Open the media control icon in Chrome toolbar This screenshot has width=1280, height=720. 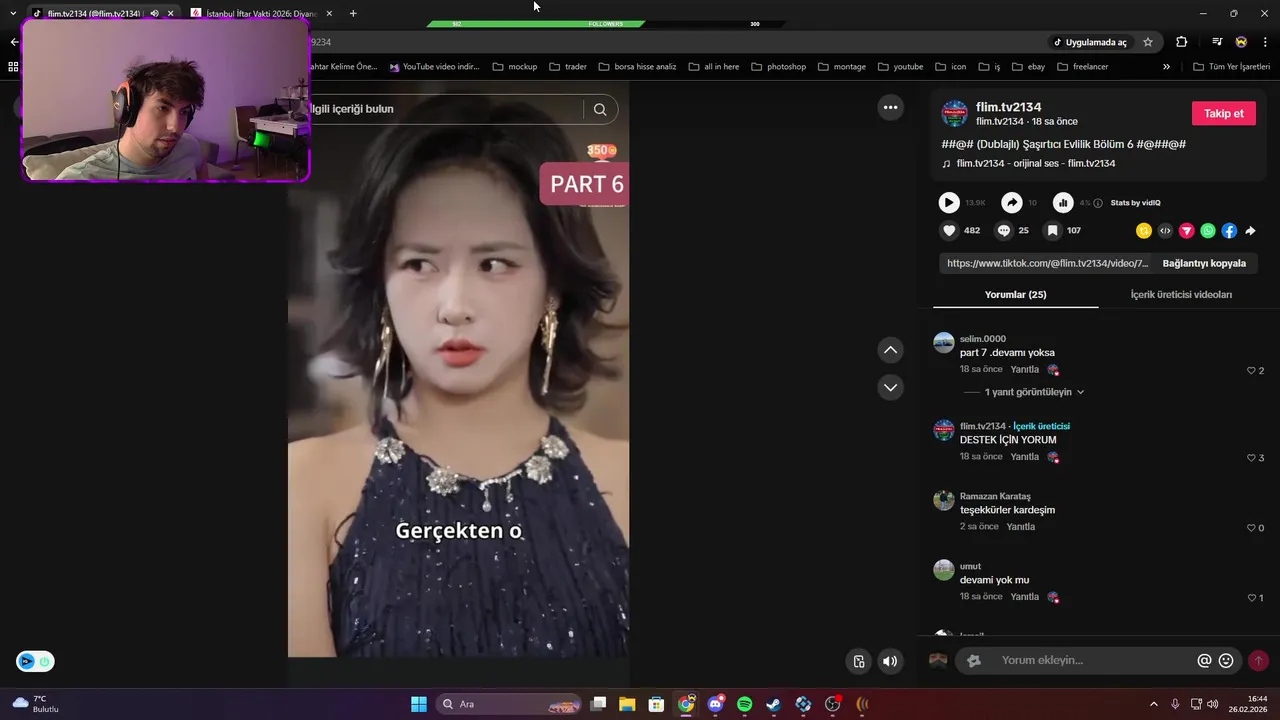(x=1216, y=42)
